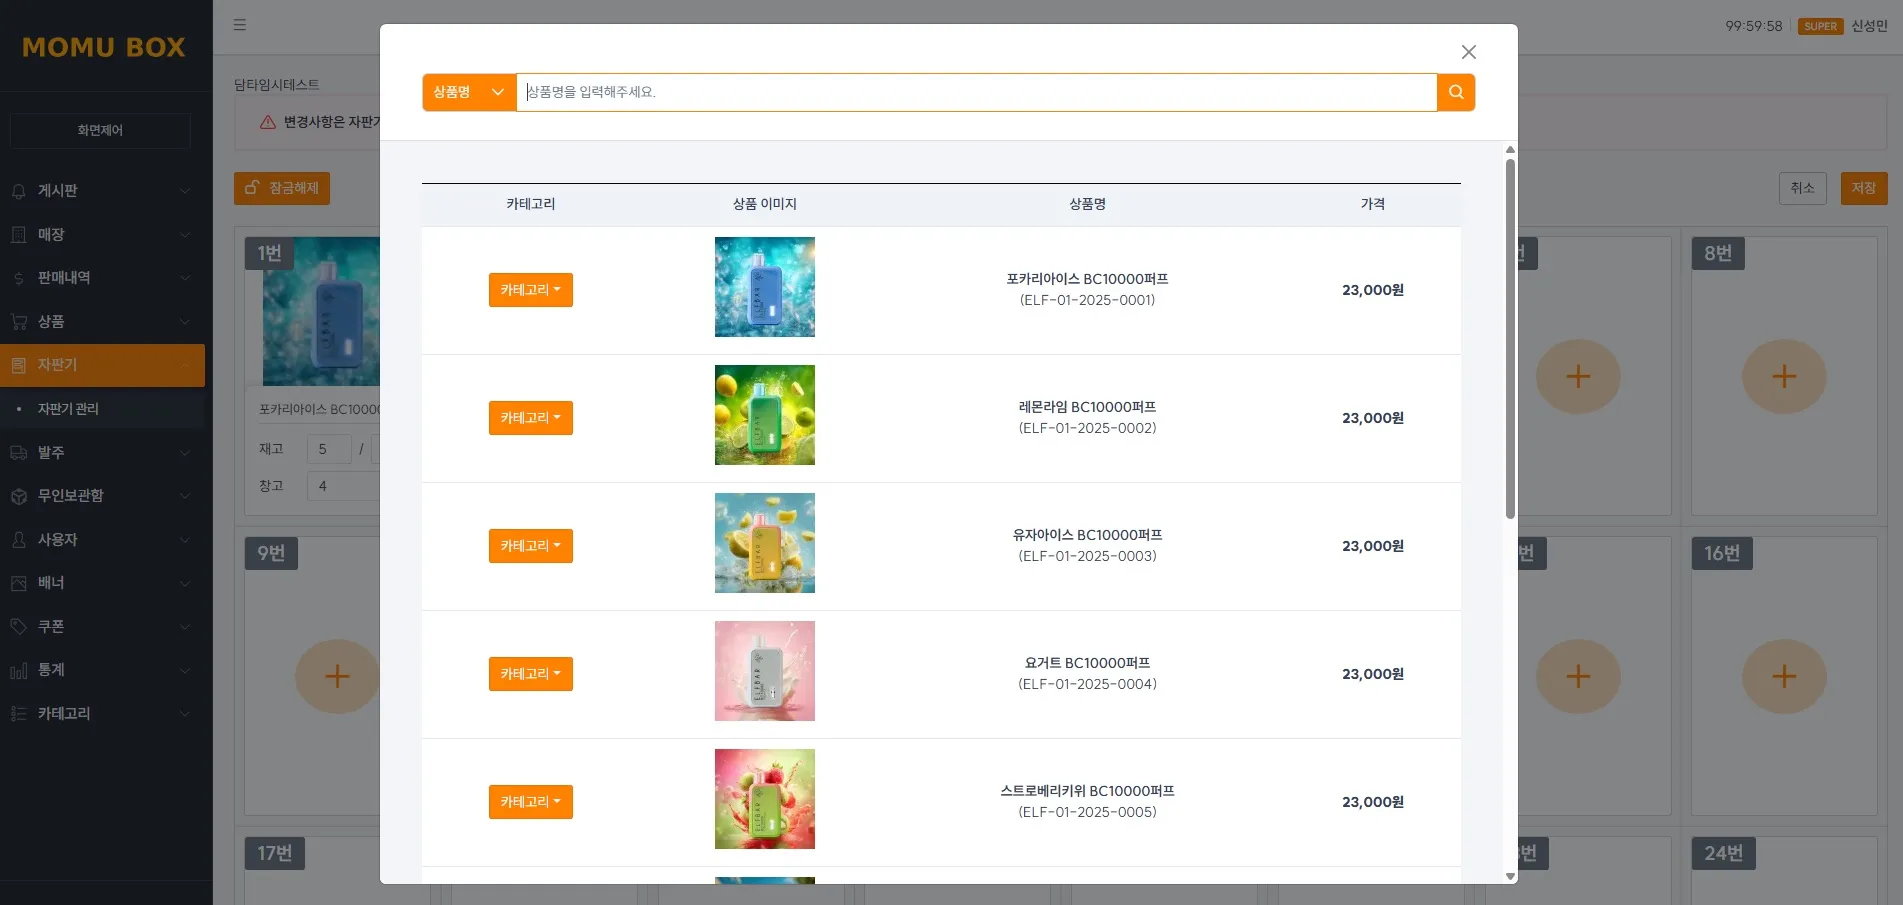Click the search magnifier icon in popup
The width and height of the screenshot is (1903, 905).
pyautogui.click(x=1455, y=92)
